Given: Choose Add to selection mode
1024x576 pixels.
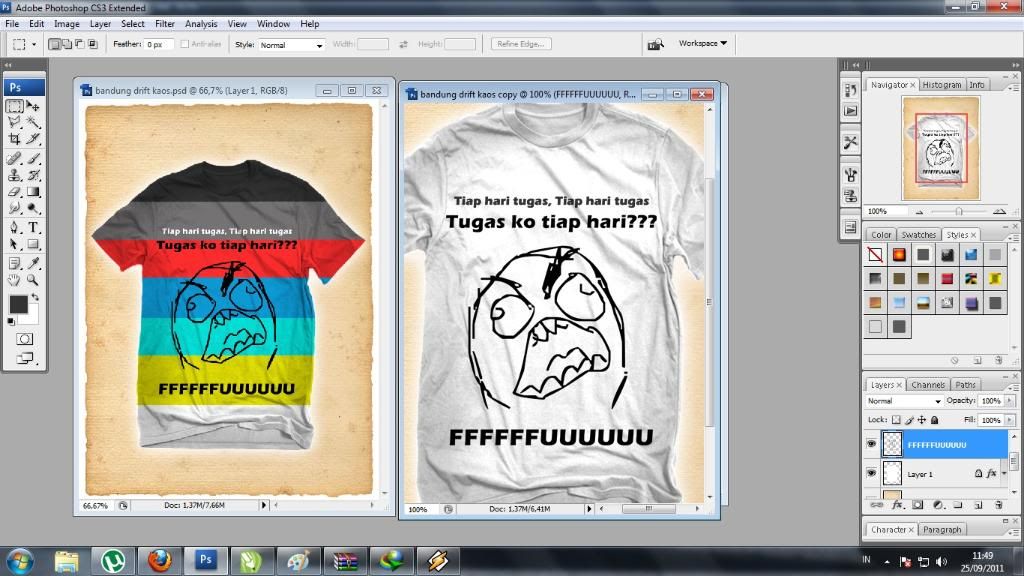Looking at the screenshot, I should pos(67,44).
